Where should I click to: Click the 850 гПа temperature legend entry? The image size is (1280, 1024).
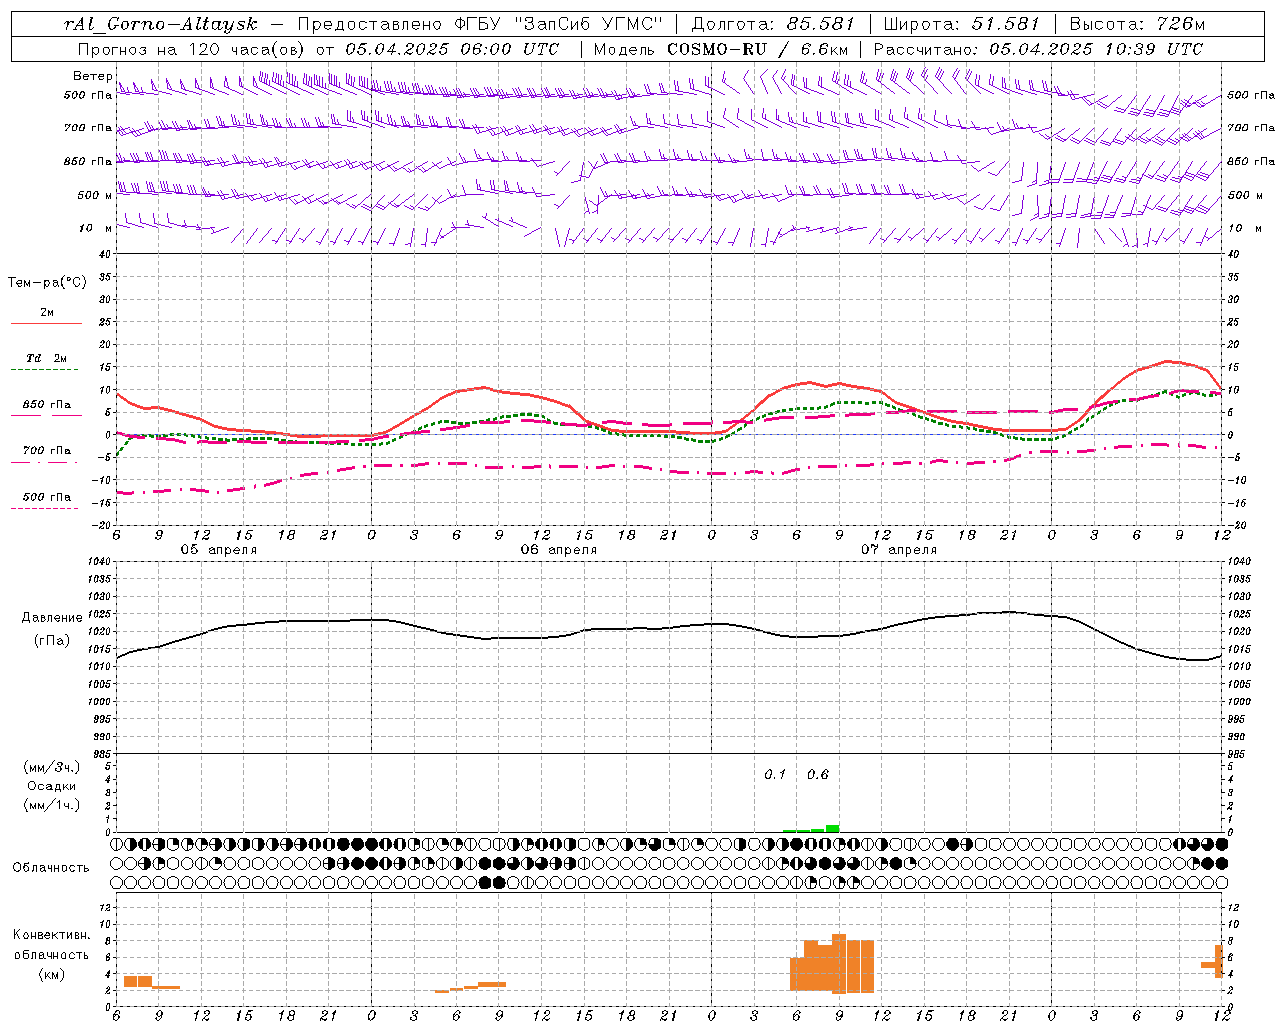click(47, 405)
